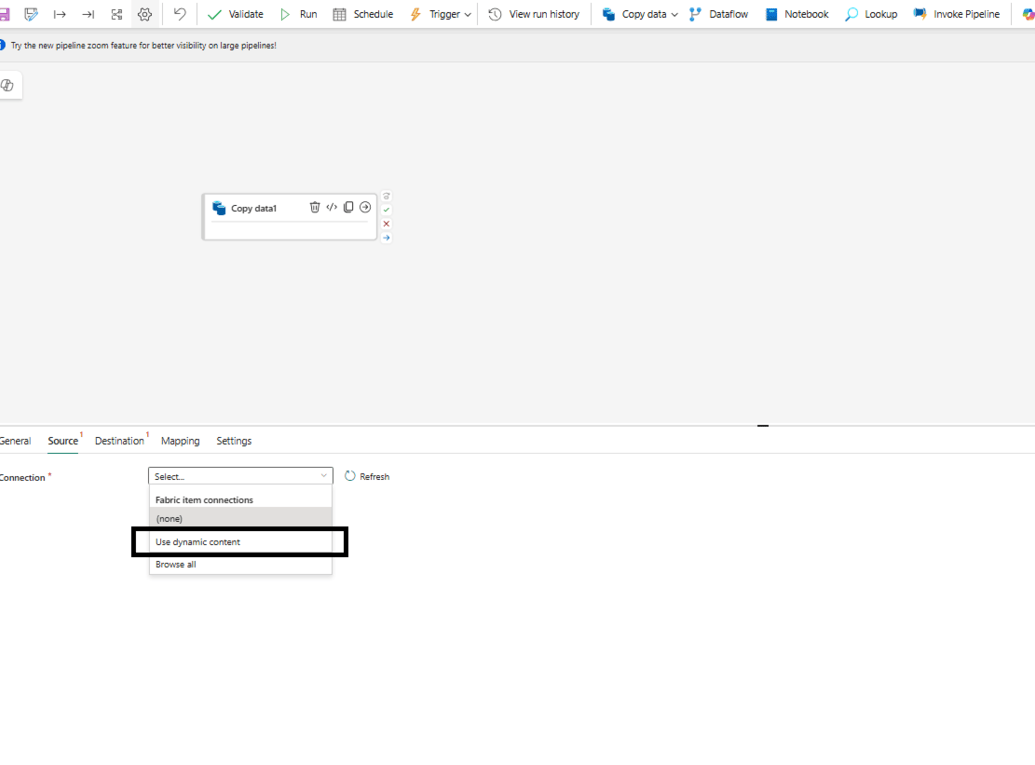Click the Connection field label
Viewport: 1035px width, 765px height.
22,477
